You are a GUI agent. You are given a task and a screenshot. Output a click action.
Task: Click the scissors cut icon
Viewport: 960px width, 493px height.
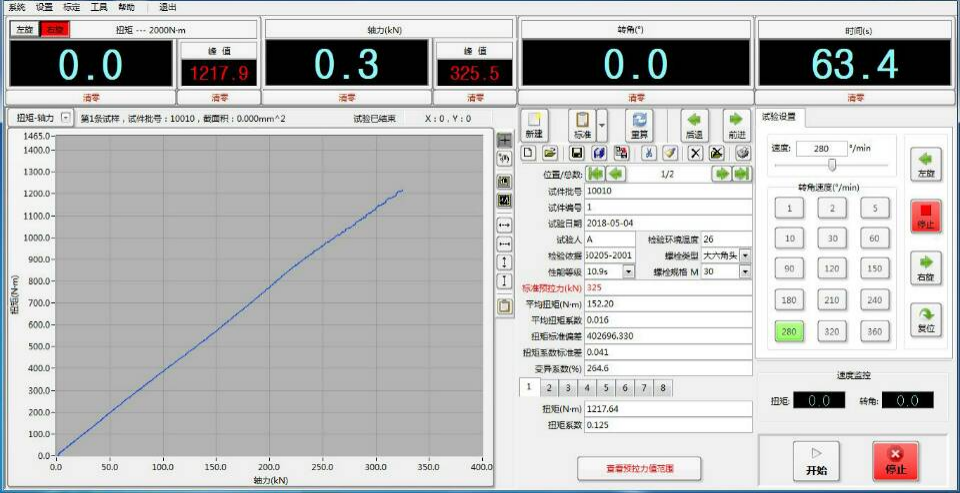648,153
